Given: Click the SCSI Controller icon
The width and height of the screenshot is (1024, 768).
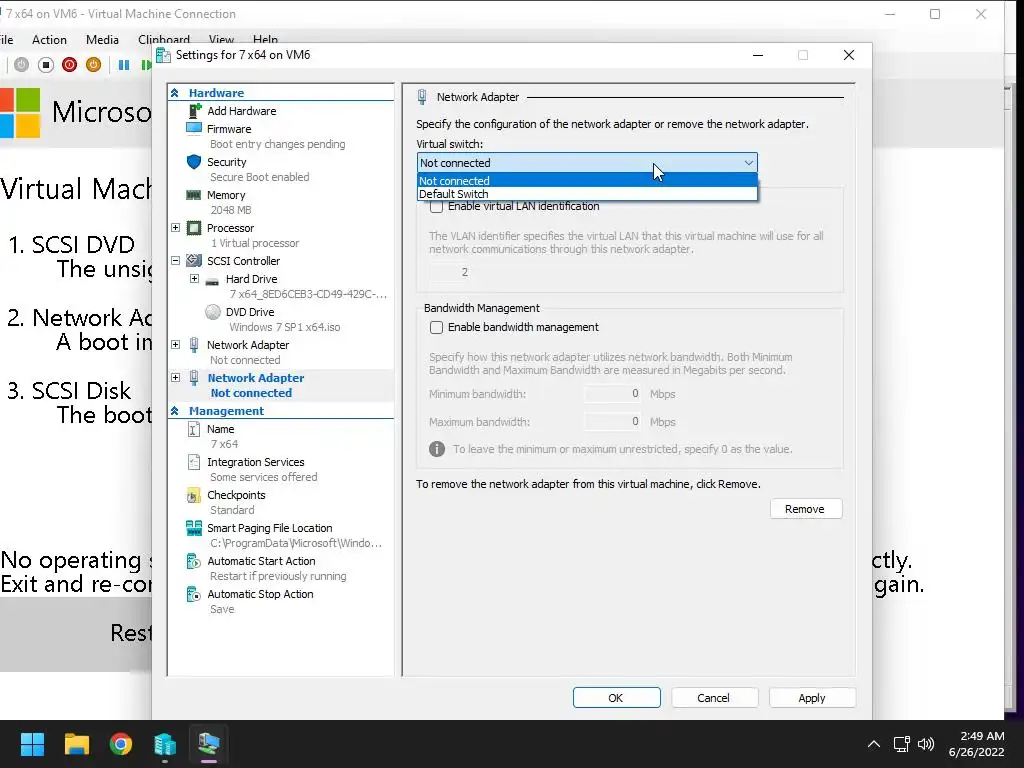Looking at the screenshot, I should (x=194, y=261).
